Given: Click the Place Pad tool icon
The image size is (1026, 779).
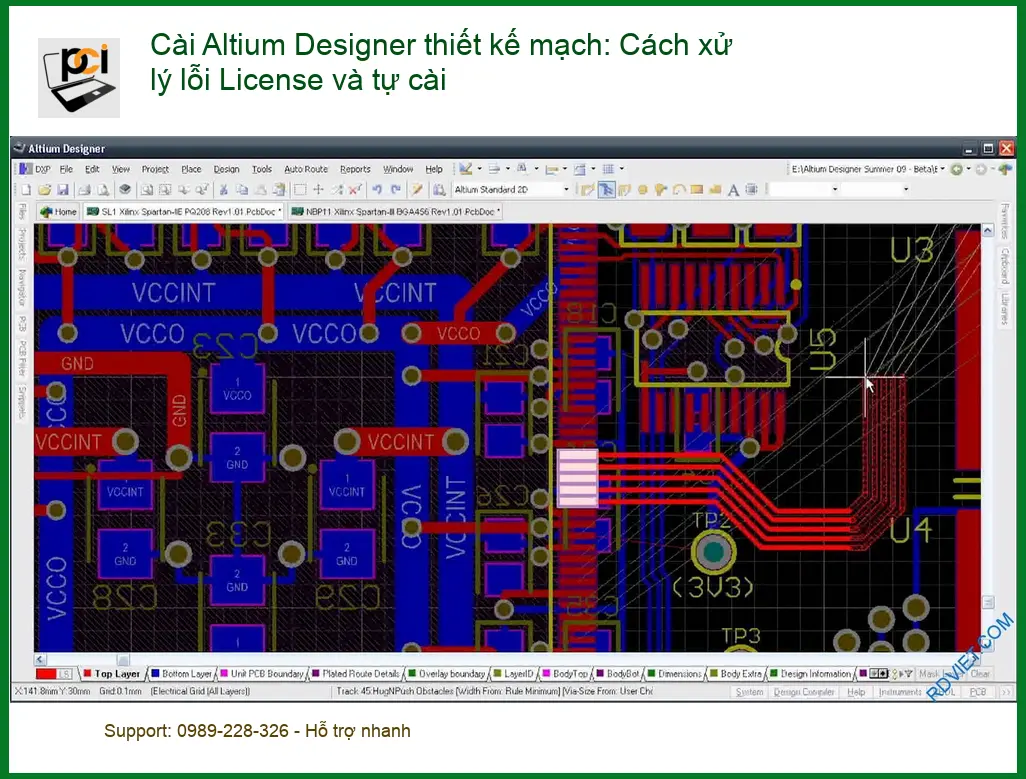Looking at the screenshot, I should tap(643, 190).
